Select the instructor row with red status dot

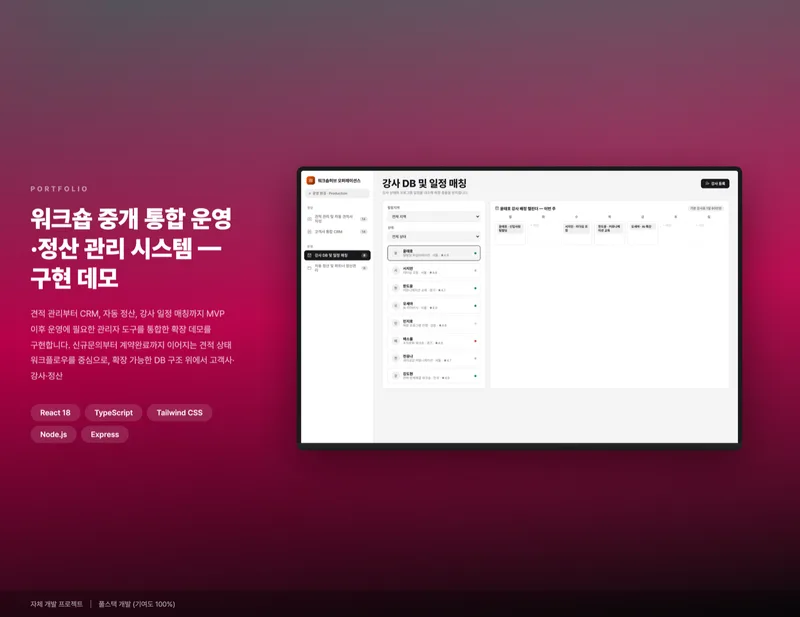pos(434,340)
